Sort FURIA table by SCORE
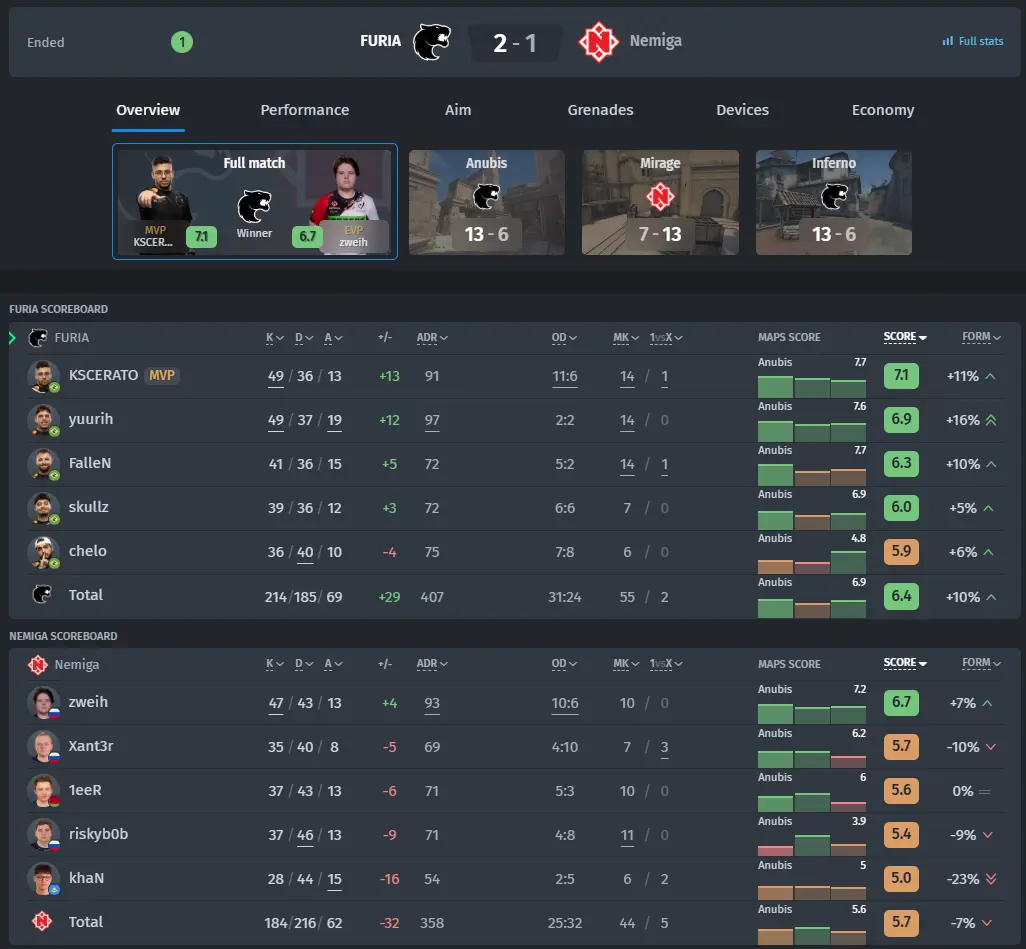 (905, 337)
